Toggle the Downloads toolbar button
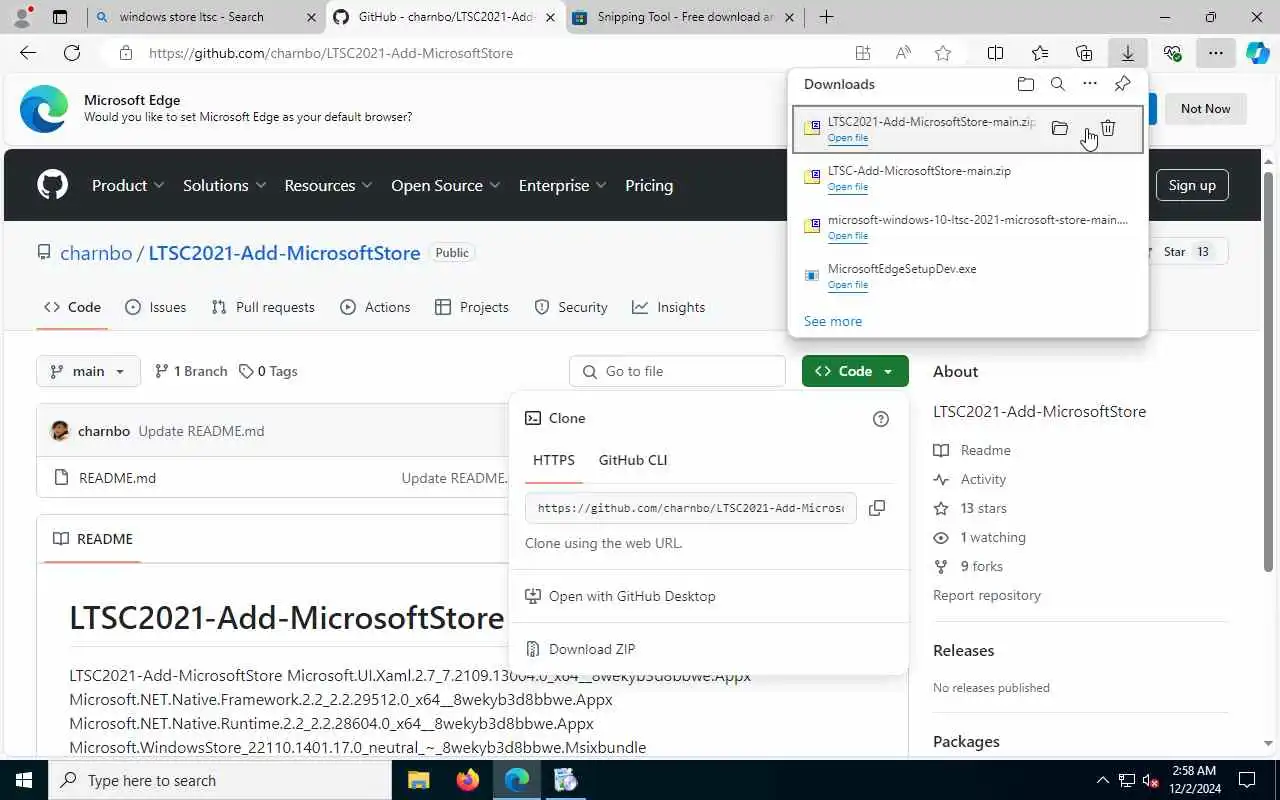This screenshot has width=1280, height=800. (x=1127, y=53)
